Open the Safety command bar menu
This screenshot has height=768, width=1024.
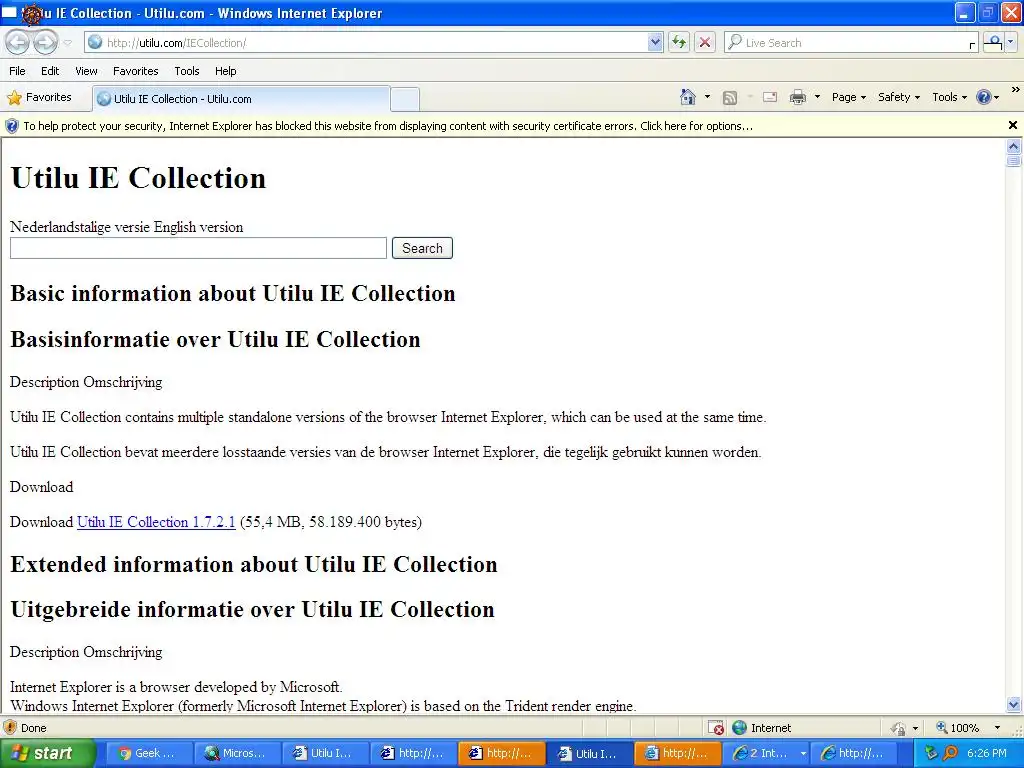click(x=899, y=97)
